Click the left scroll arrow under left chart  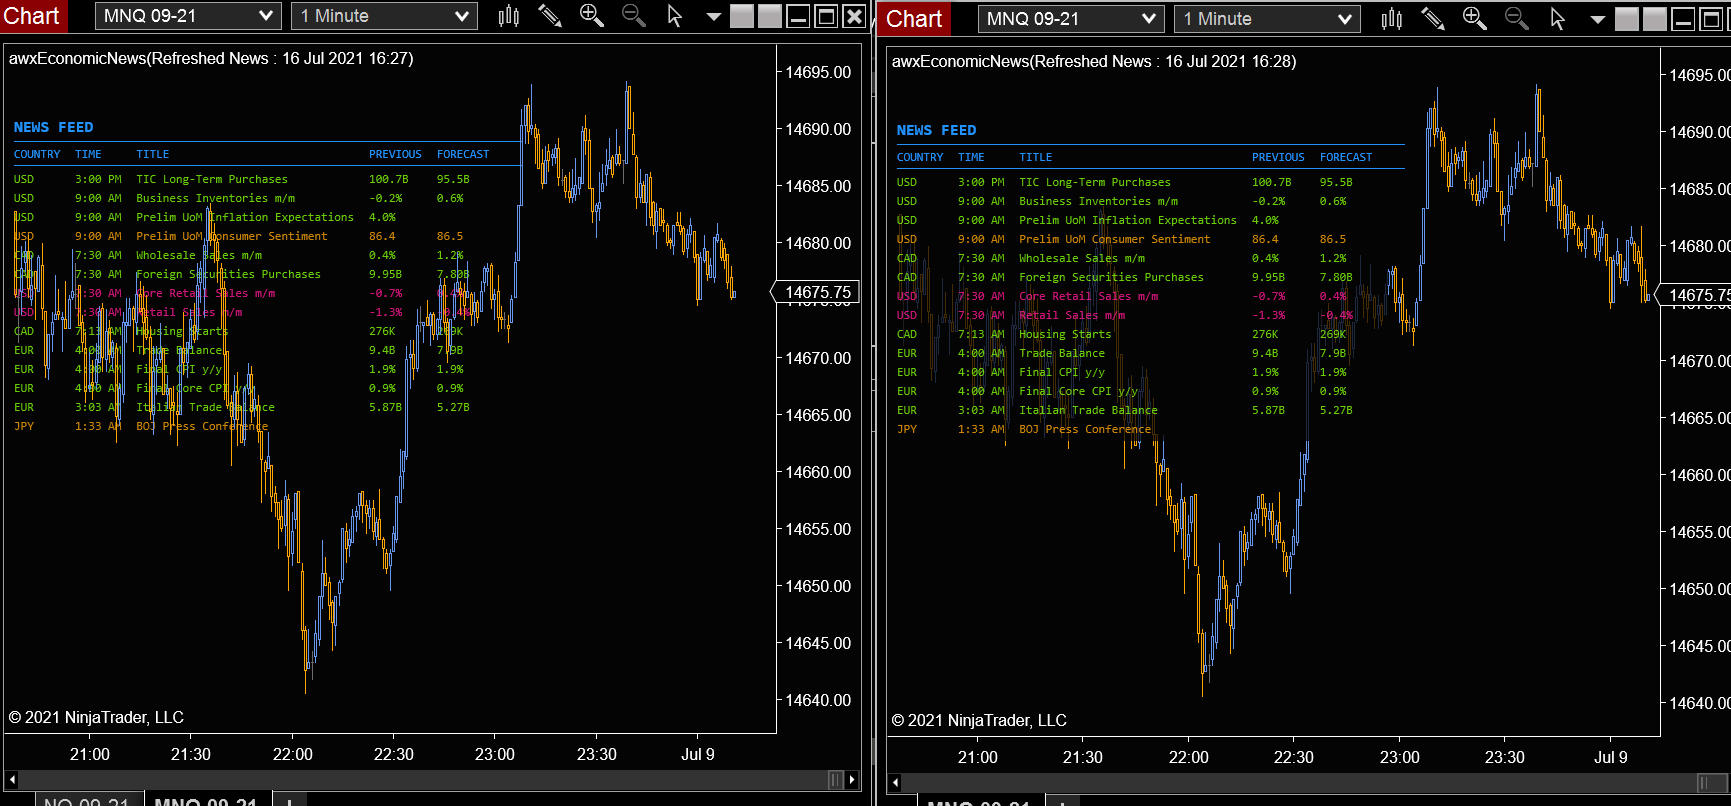tap(12, 780)
